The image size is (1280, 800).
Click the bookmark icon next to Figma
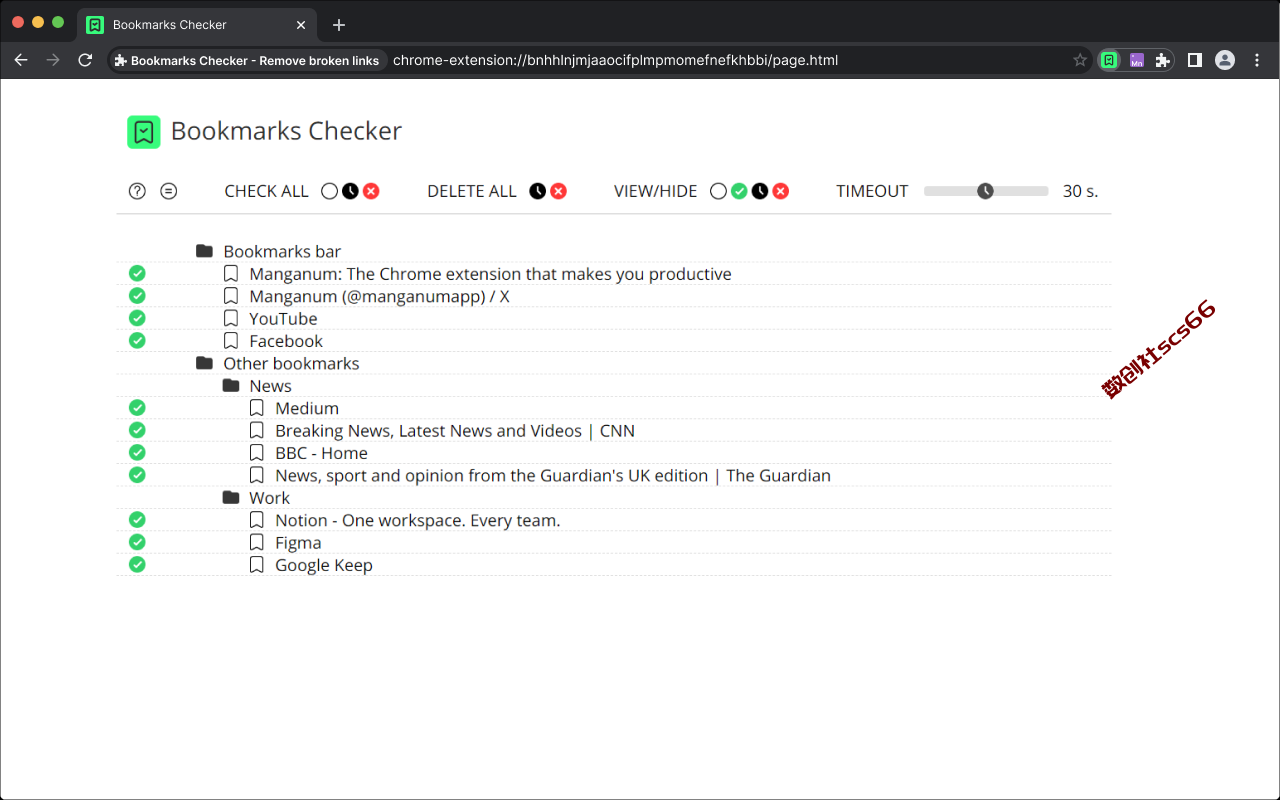(257, 542)
